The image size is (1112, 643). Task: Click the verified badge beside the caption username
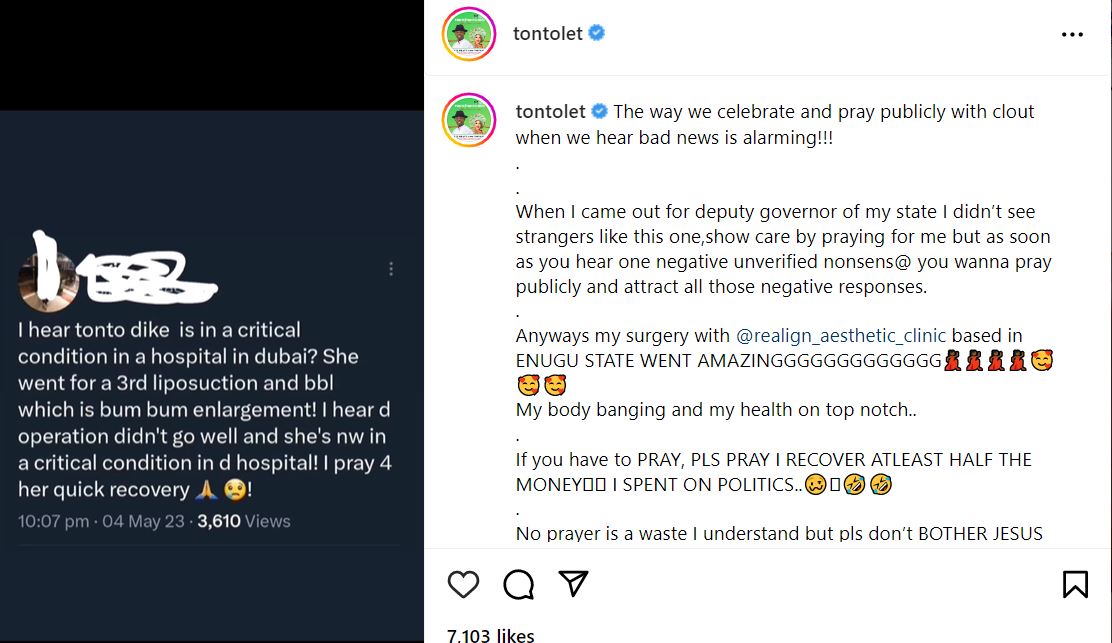click(600, 111)
